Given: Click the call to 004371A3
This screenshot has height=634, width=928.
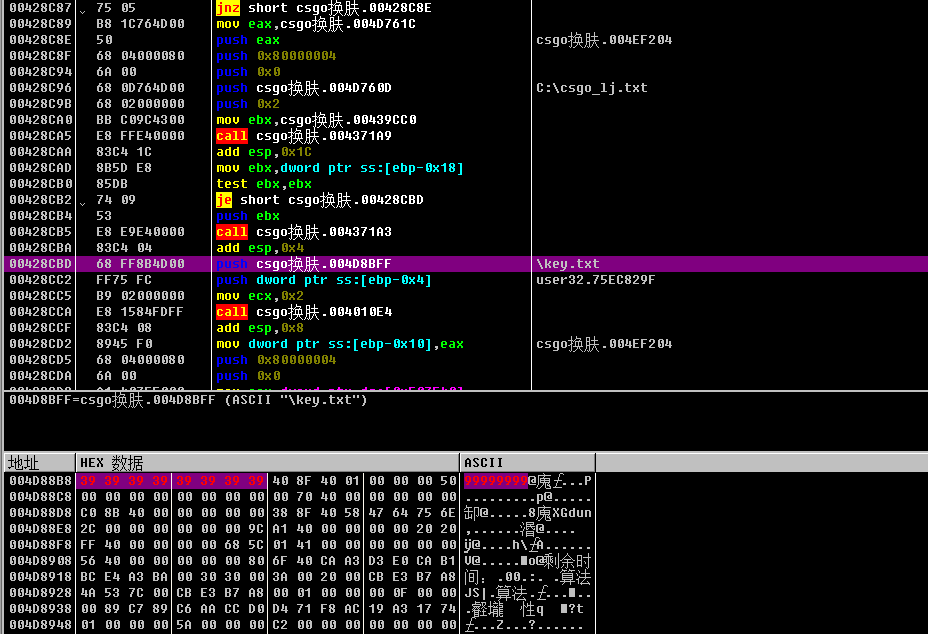Looking at the screenshot, I should point(304,232).
